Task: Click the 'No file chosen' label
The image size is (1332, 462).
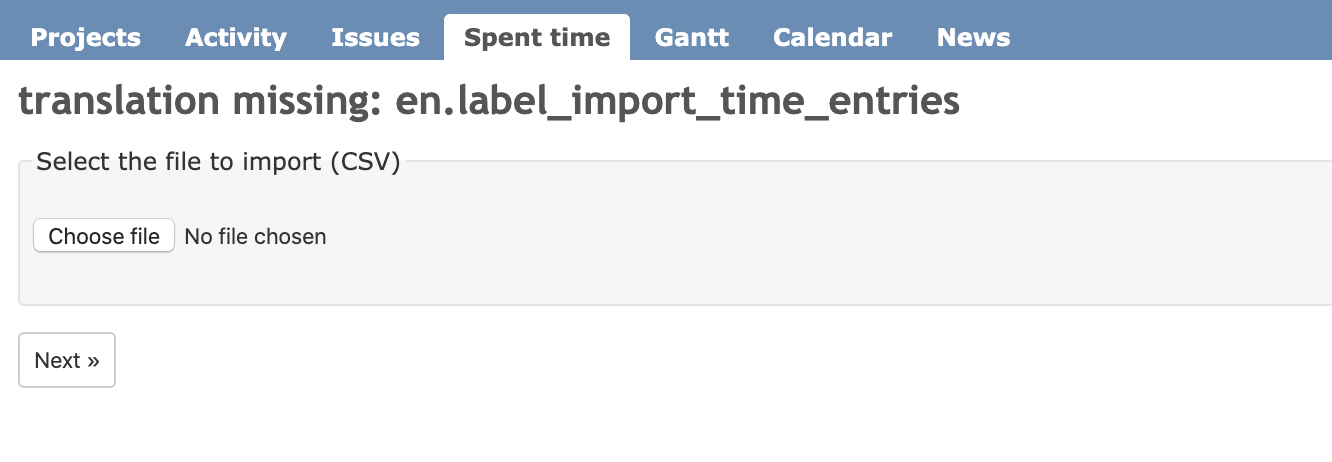Action: point(255,237)
